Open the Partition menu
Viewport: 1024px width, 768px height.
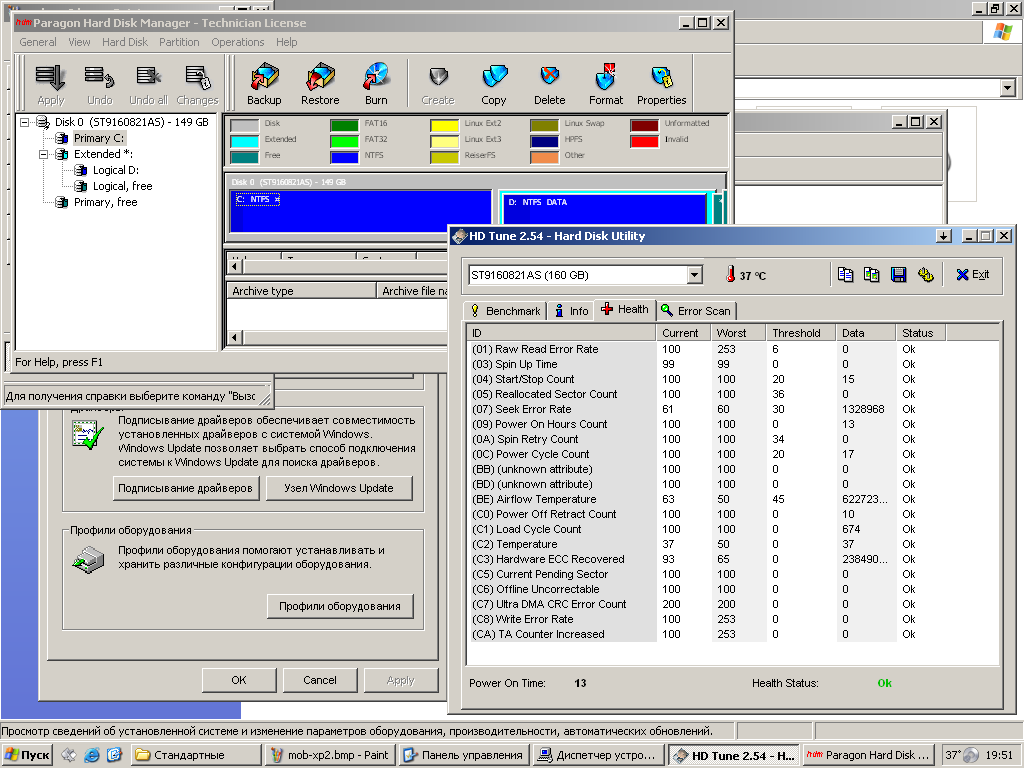pos(179,42)
